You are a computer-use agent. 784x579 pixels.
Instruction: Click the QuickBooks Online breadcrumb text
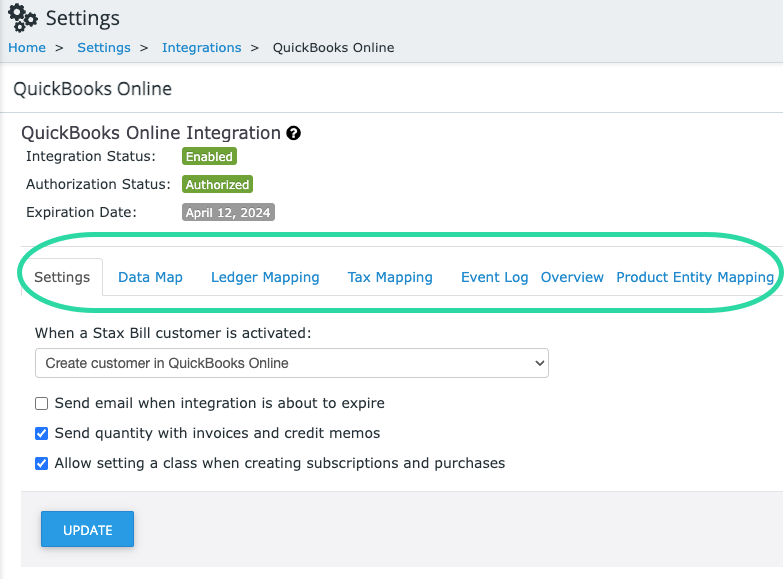(333, 48)
